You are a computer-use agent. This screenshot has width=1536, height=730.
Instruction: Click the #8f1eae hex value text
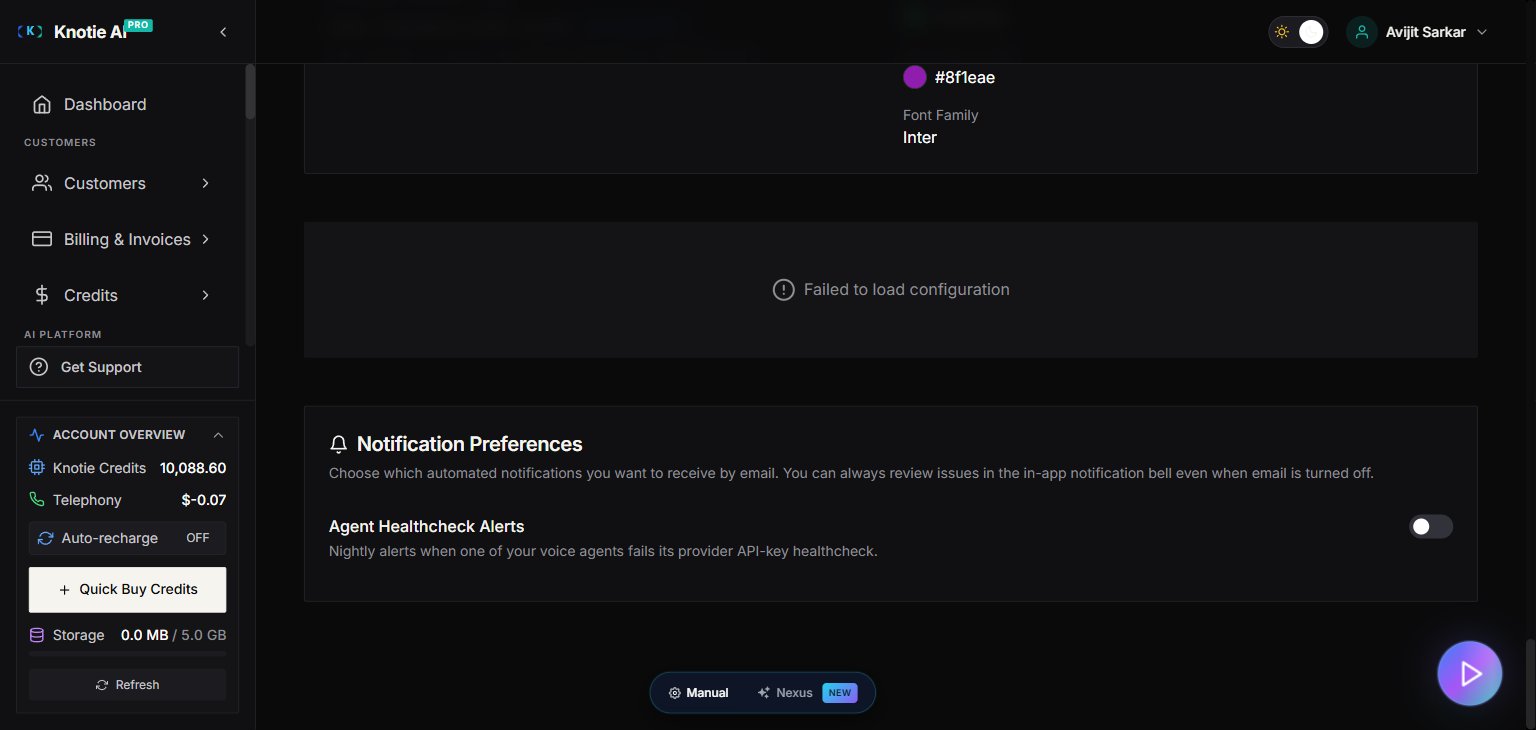click(x=965, y=77)
